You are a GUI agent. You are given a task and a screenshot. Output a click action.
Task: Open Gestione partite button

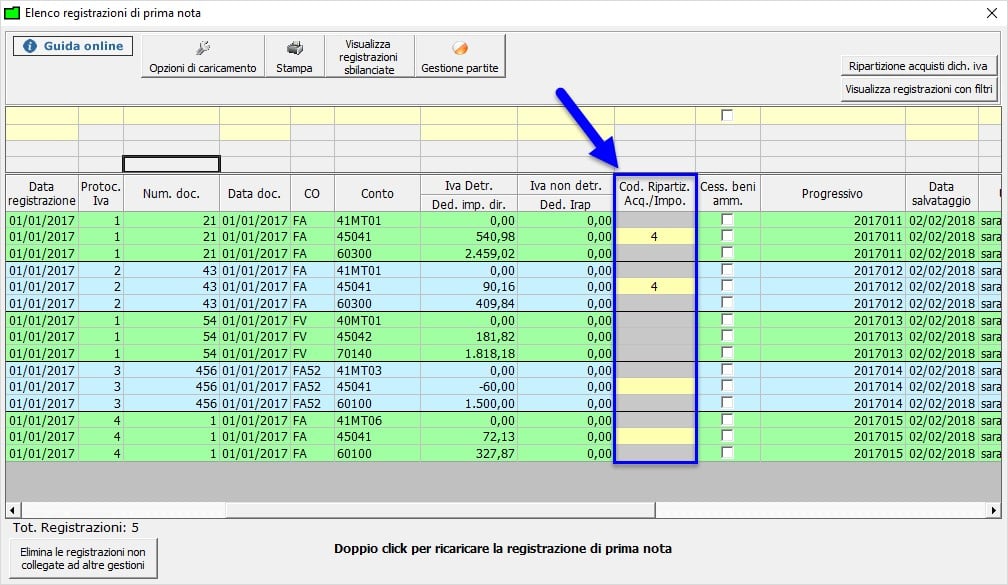coord(460,57)
